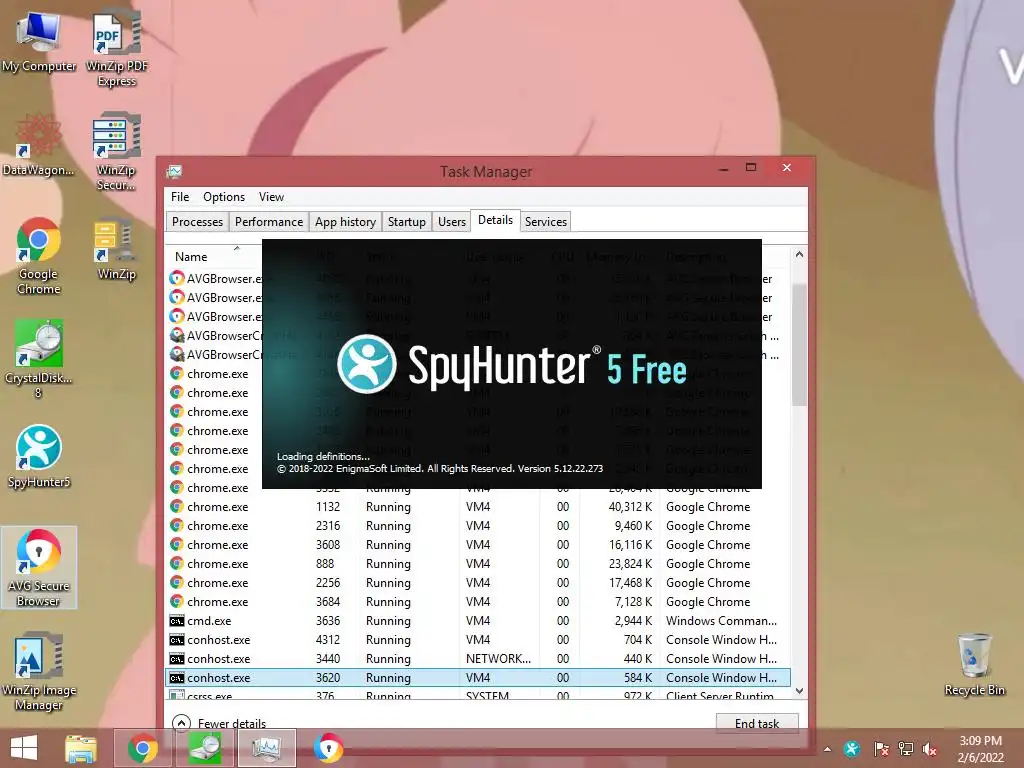The width and height of the screenshot is (1024, 768).
Task: Click Task Manager title bar icon
Action: click(x=174, y=172)
